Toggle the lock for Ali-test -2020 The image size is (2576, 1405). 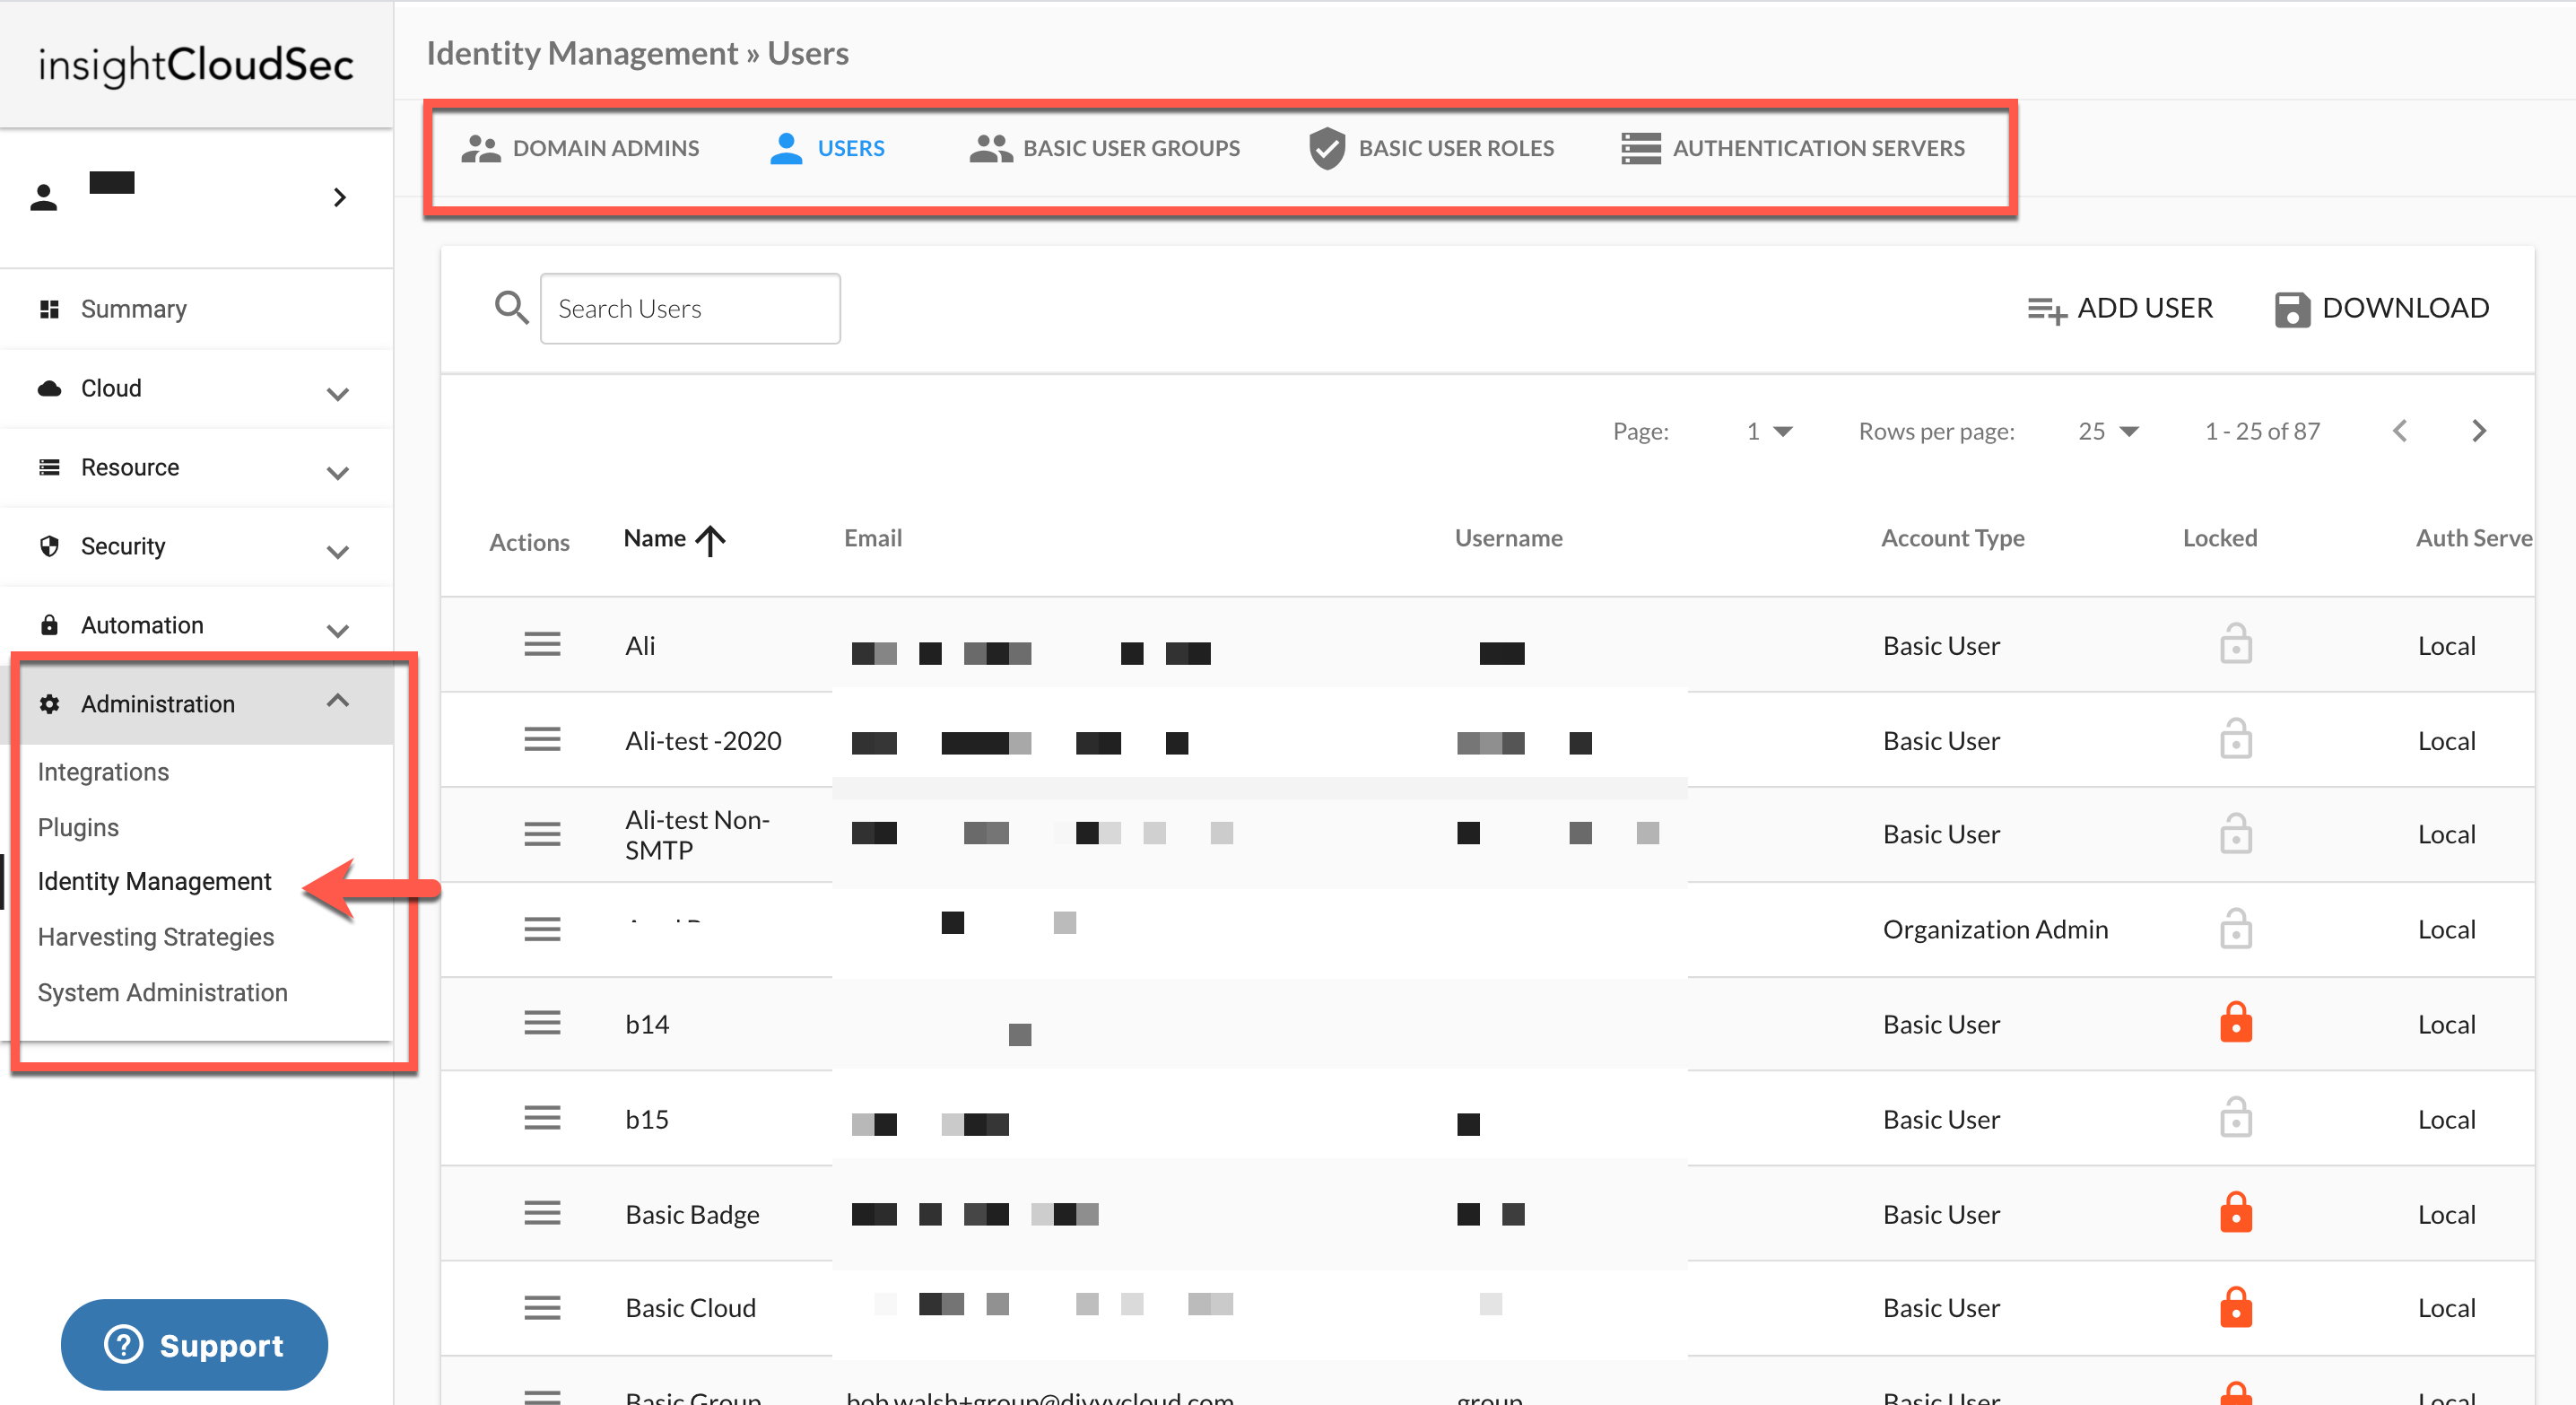point(2235,738)
